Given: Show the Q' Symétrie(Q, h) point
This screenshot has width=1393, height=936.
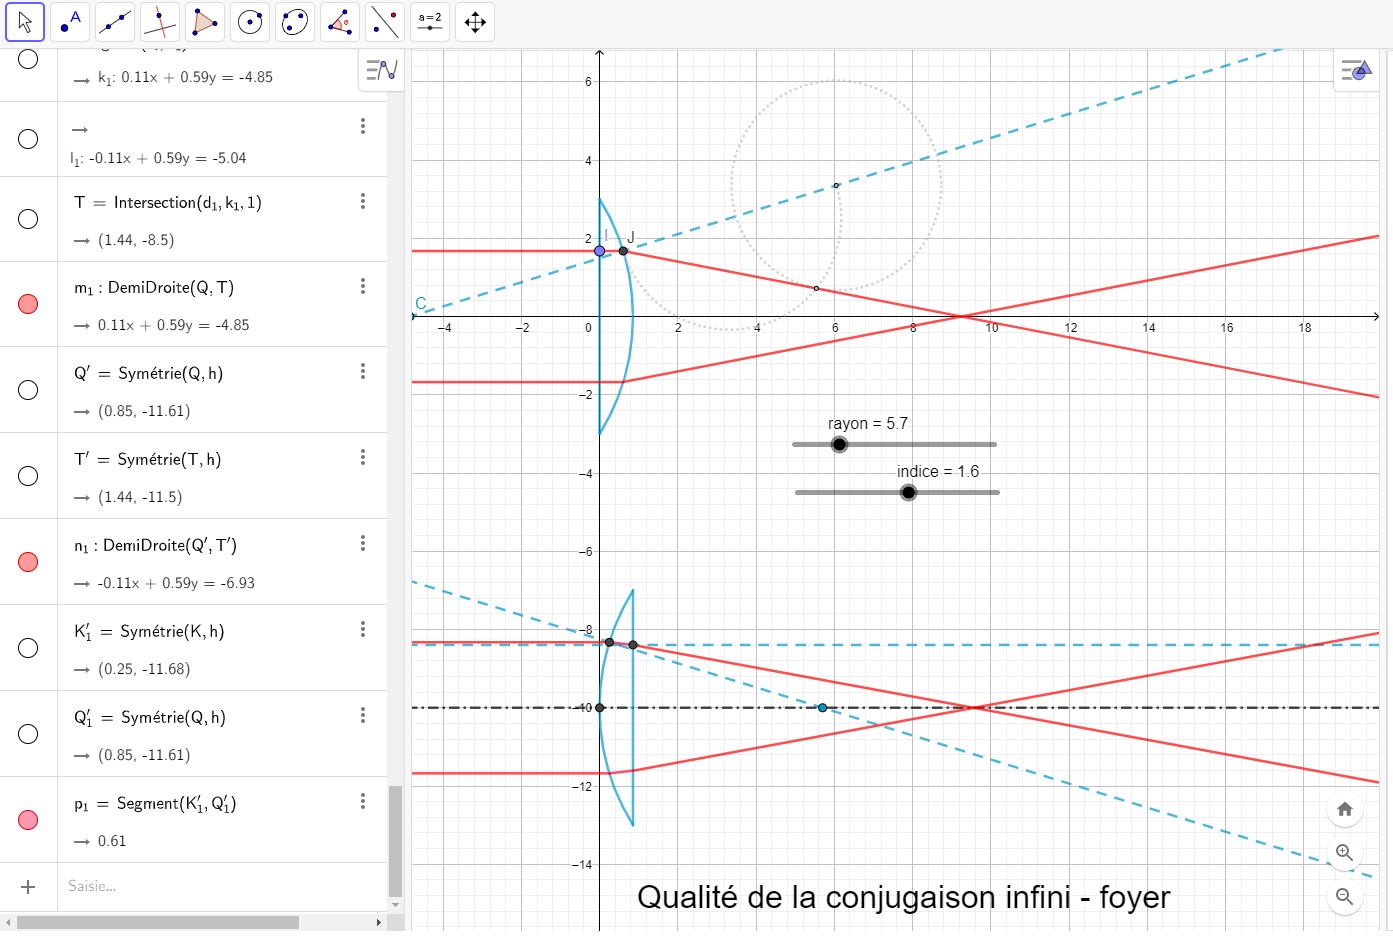Looking at the screenshot, I should tap(28, 390).
